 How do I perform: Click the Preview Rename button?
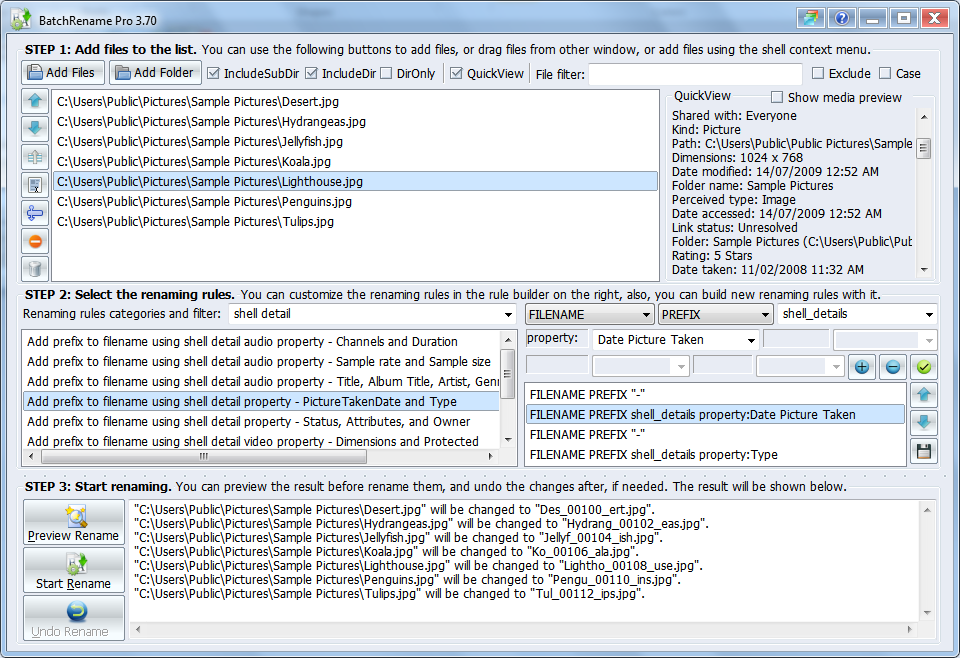tap(73, 522)
